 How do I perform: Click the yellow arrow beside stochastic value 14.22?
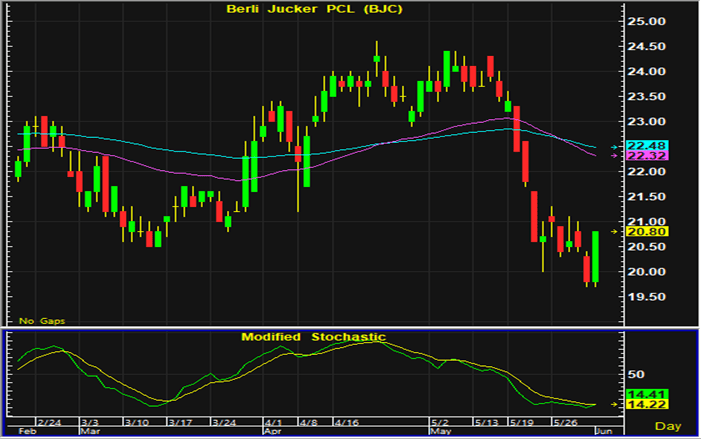click(x=616, y=404)
